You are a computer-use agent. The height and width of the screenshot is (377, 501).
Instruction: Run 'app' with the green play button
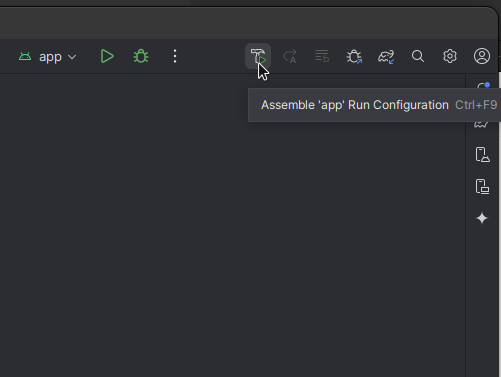[107, 56]
